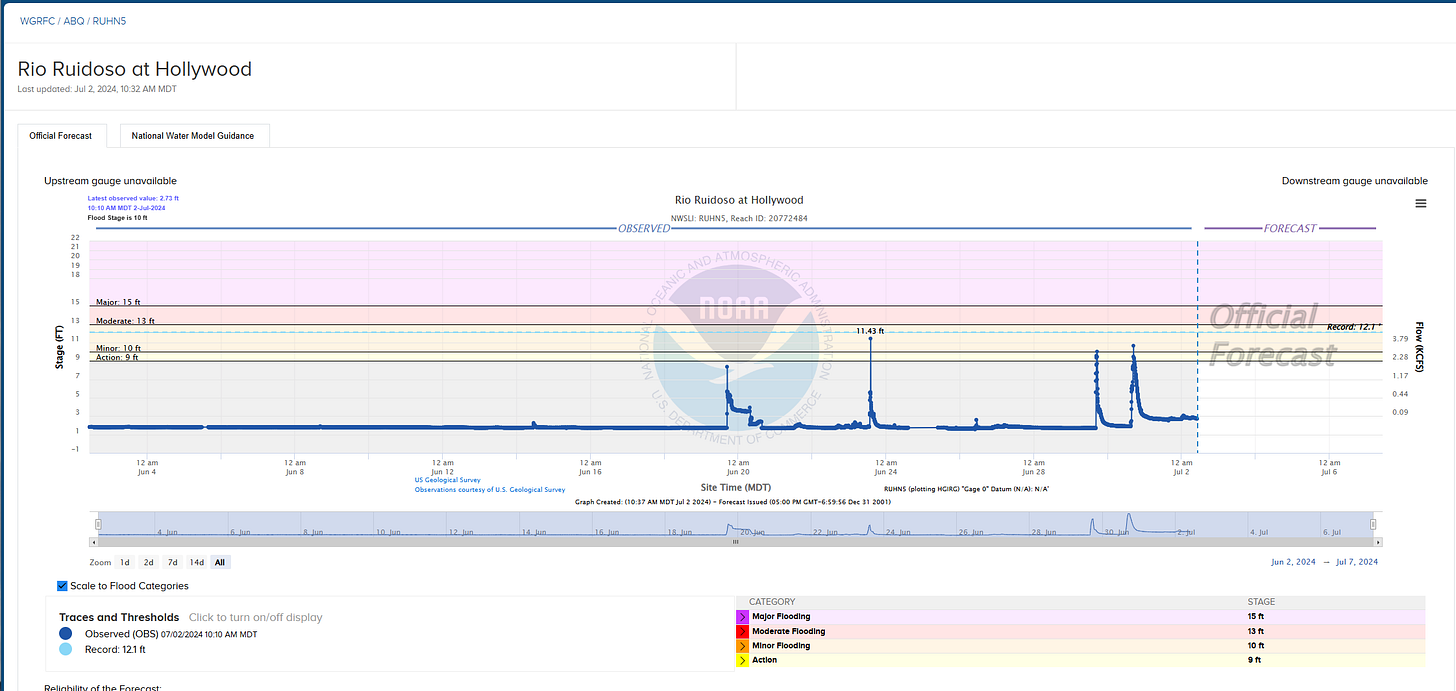The image size is (1456, 691).
Task: Click the Record: 12.1 chart label
Action: pyautogui.click(x=1354, y=327)
